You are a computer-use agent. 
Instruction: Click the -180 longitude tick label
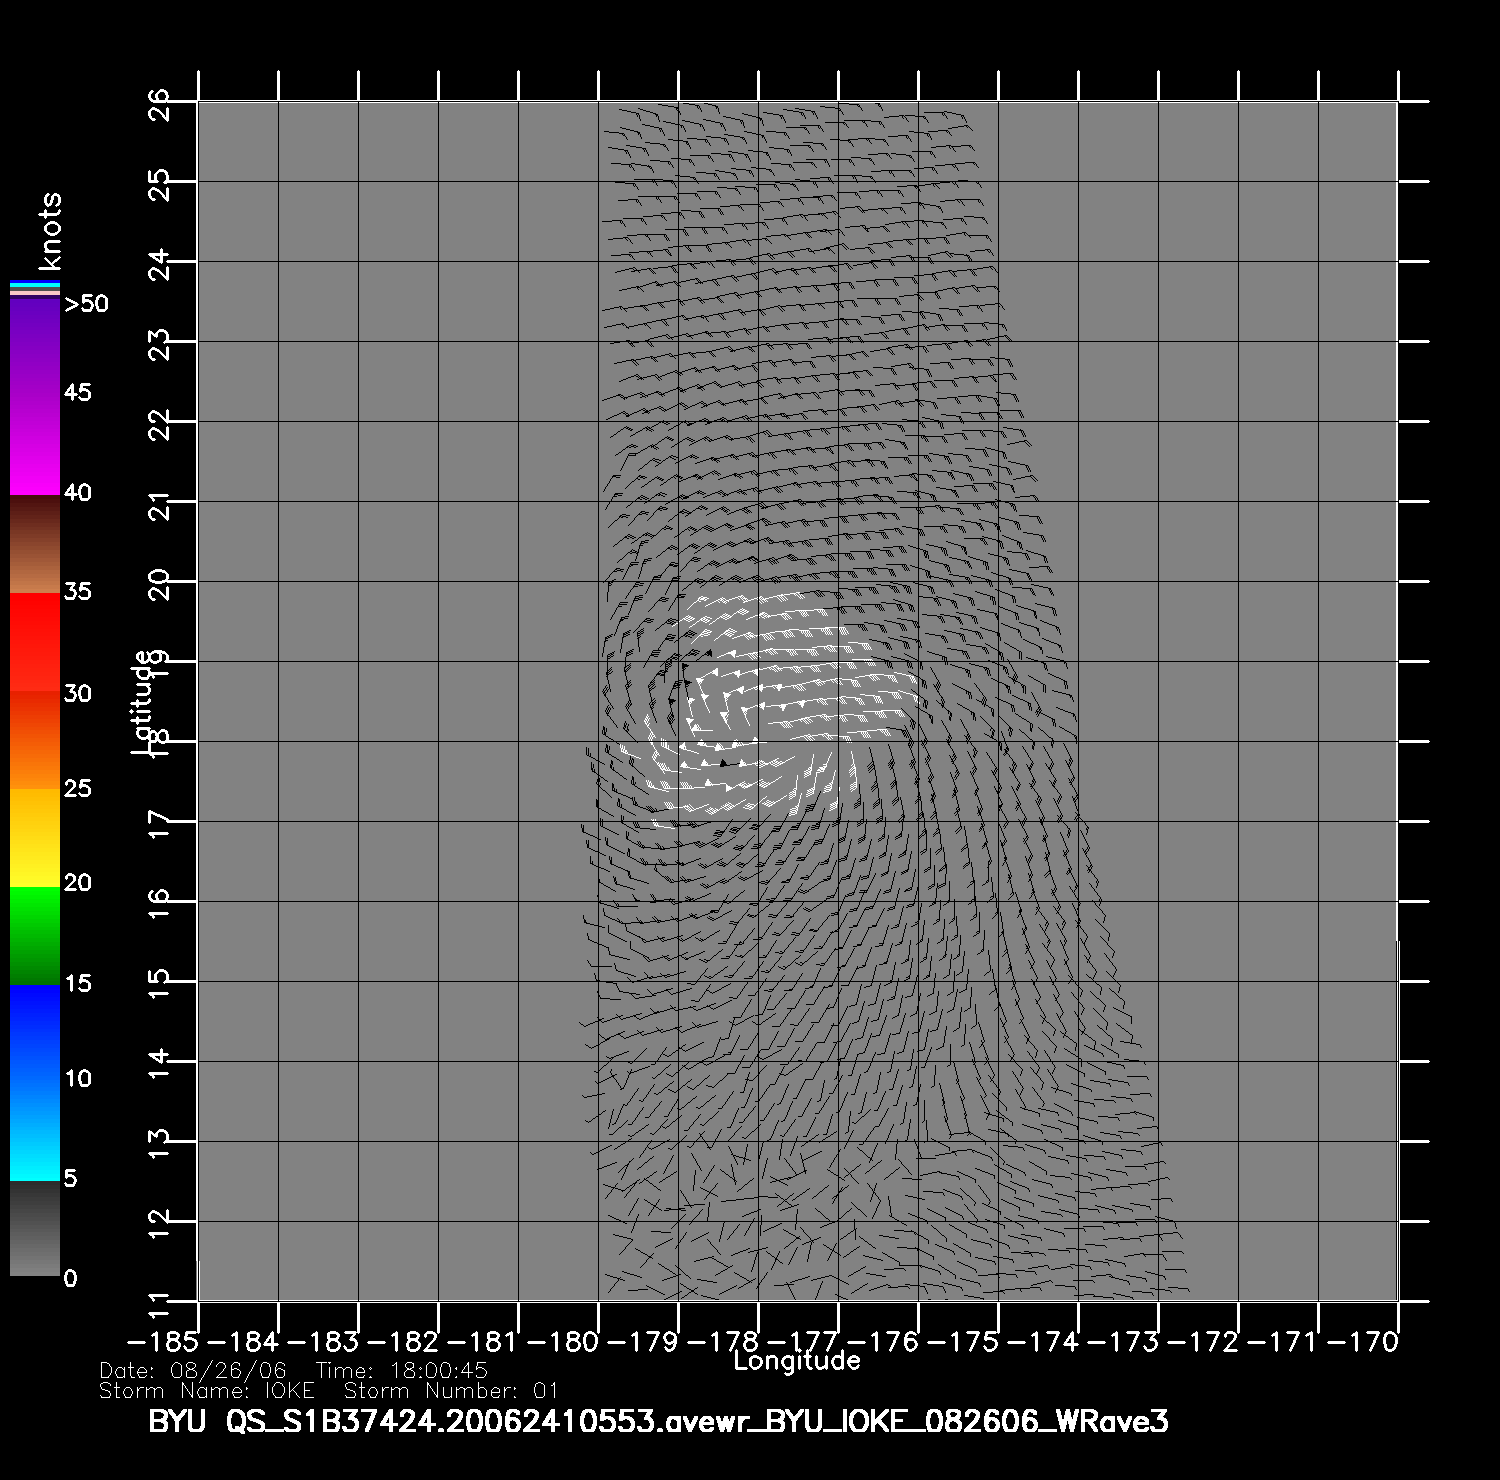(566, 1342)
